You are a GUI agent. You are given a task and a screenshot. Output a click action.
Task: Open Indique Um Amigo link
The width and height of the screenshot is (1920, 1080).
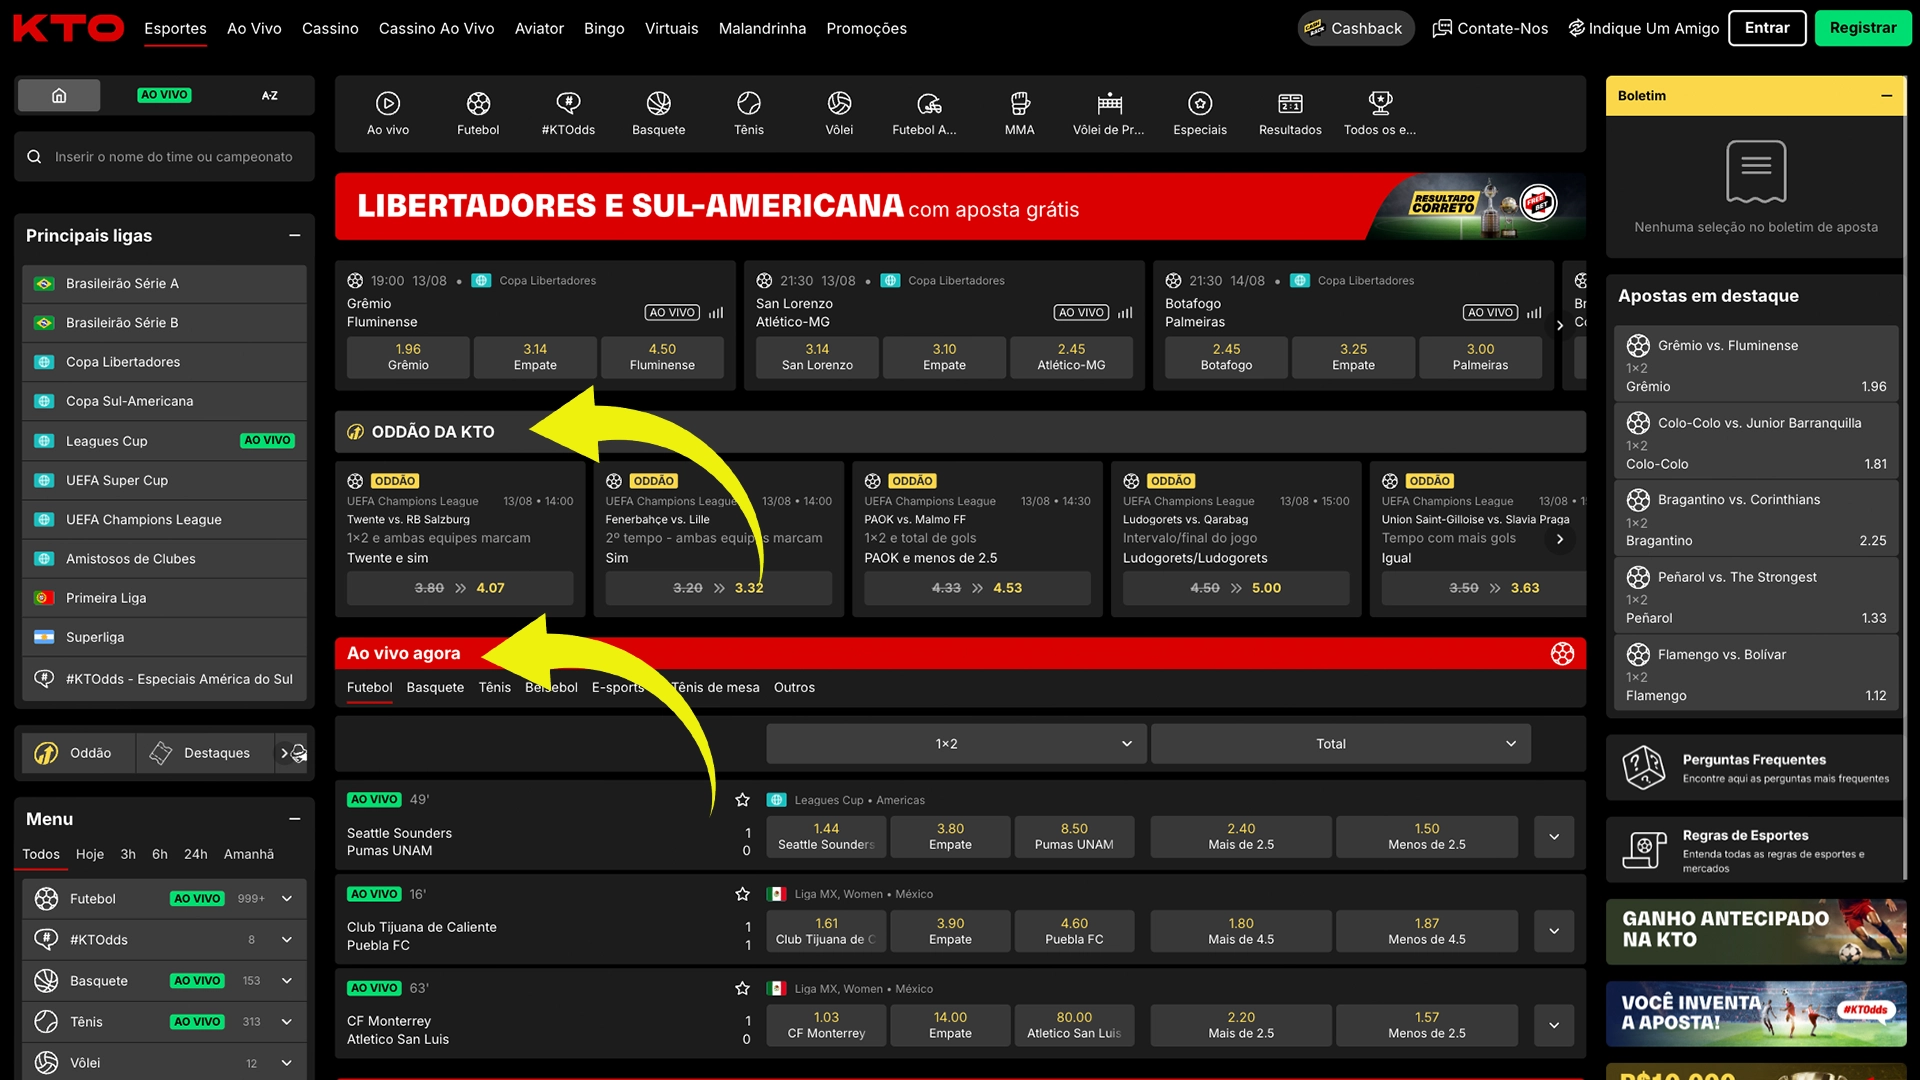coord(1643,28)
